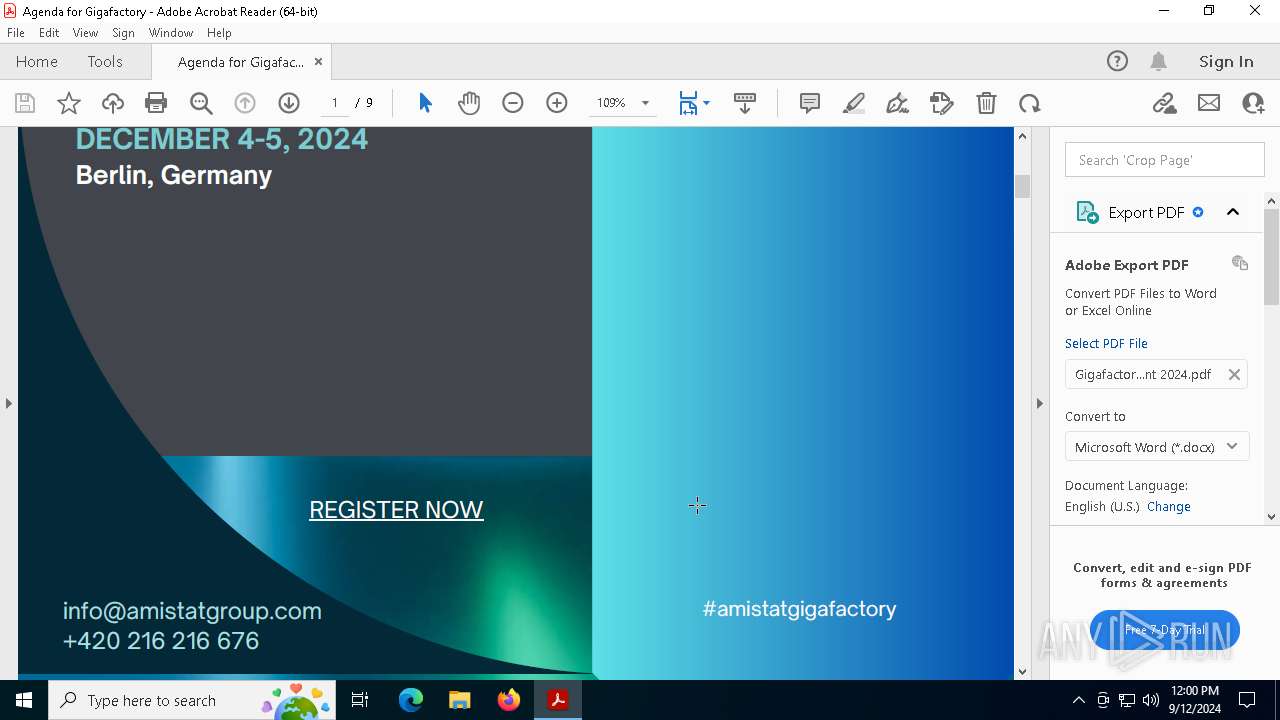Show hidden system tray icons chevron
This screenshot has height=720, width=1280.
click(1078, 700)
